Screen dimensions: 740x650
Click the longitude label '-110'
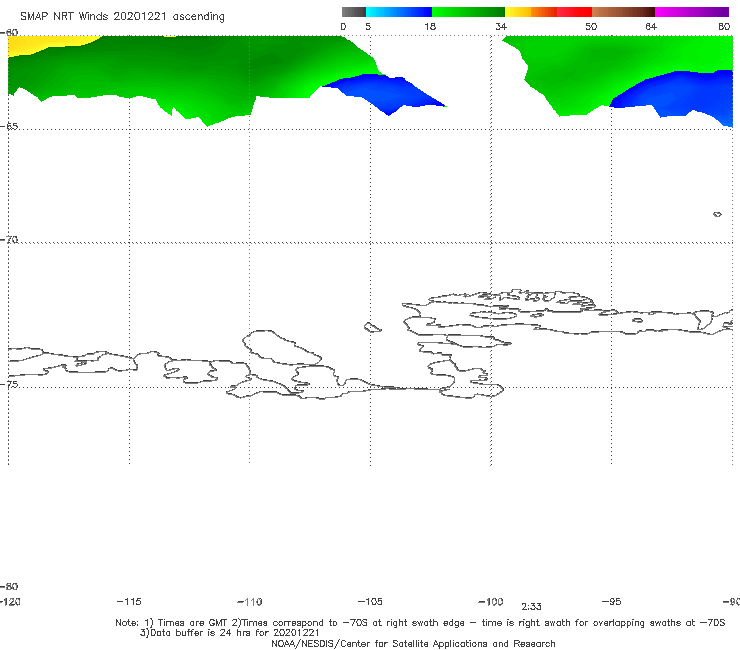point(250,602)
